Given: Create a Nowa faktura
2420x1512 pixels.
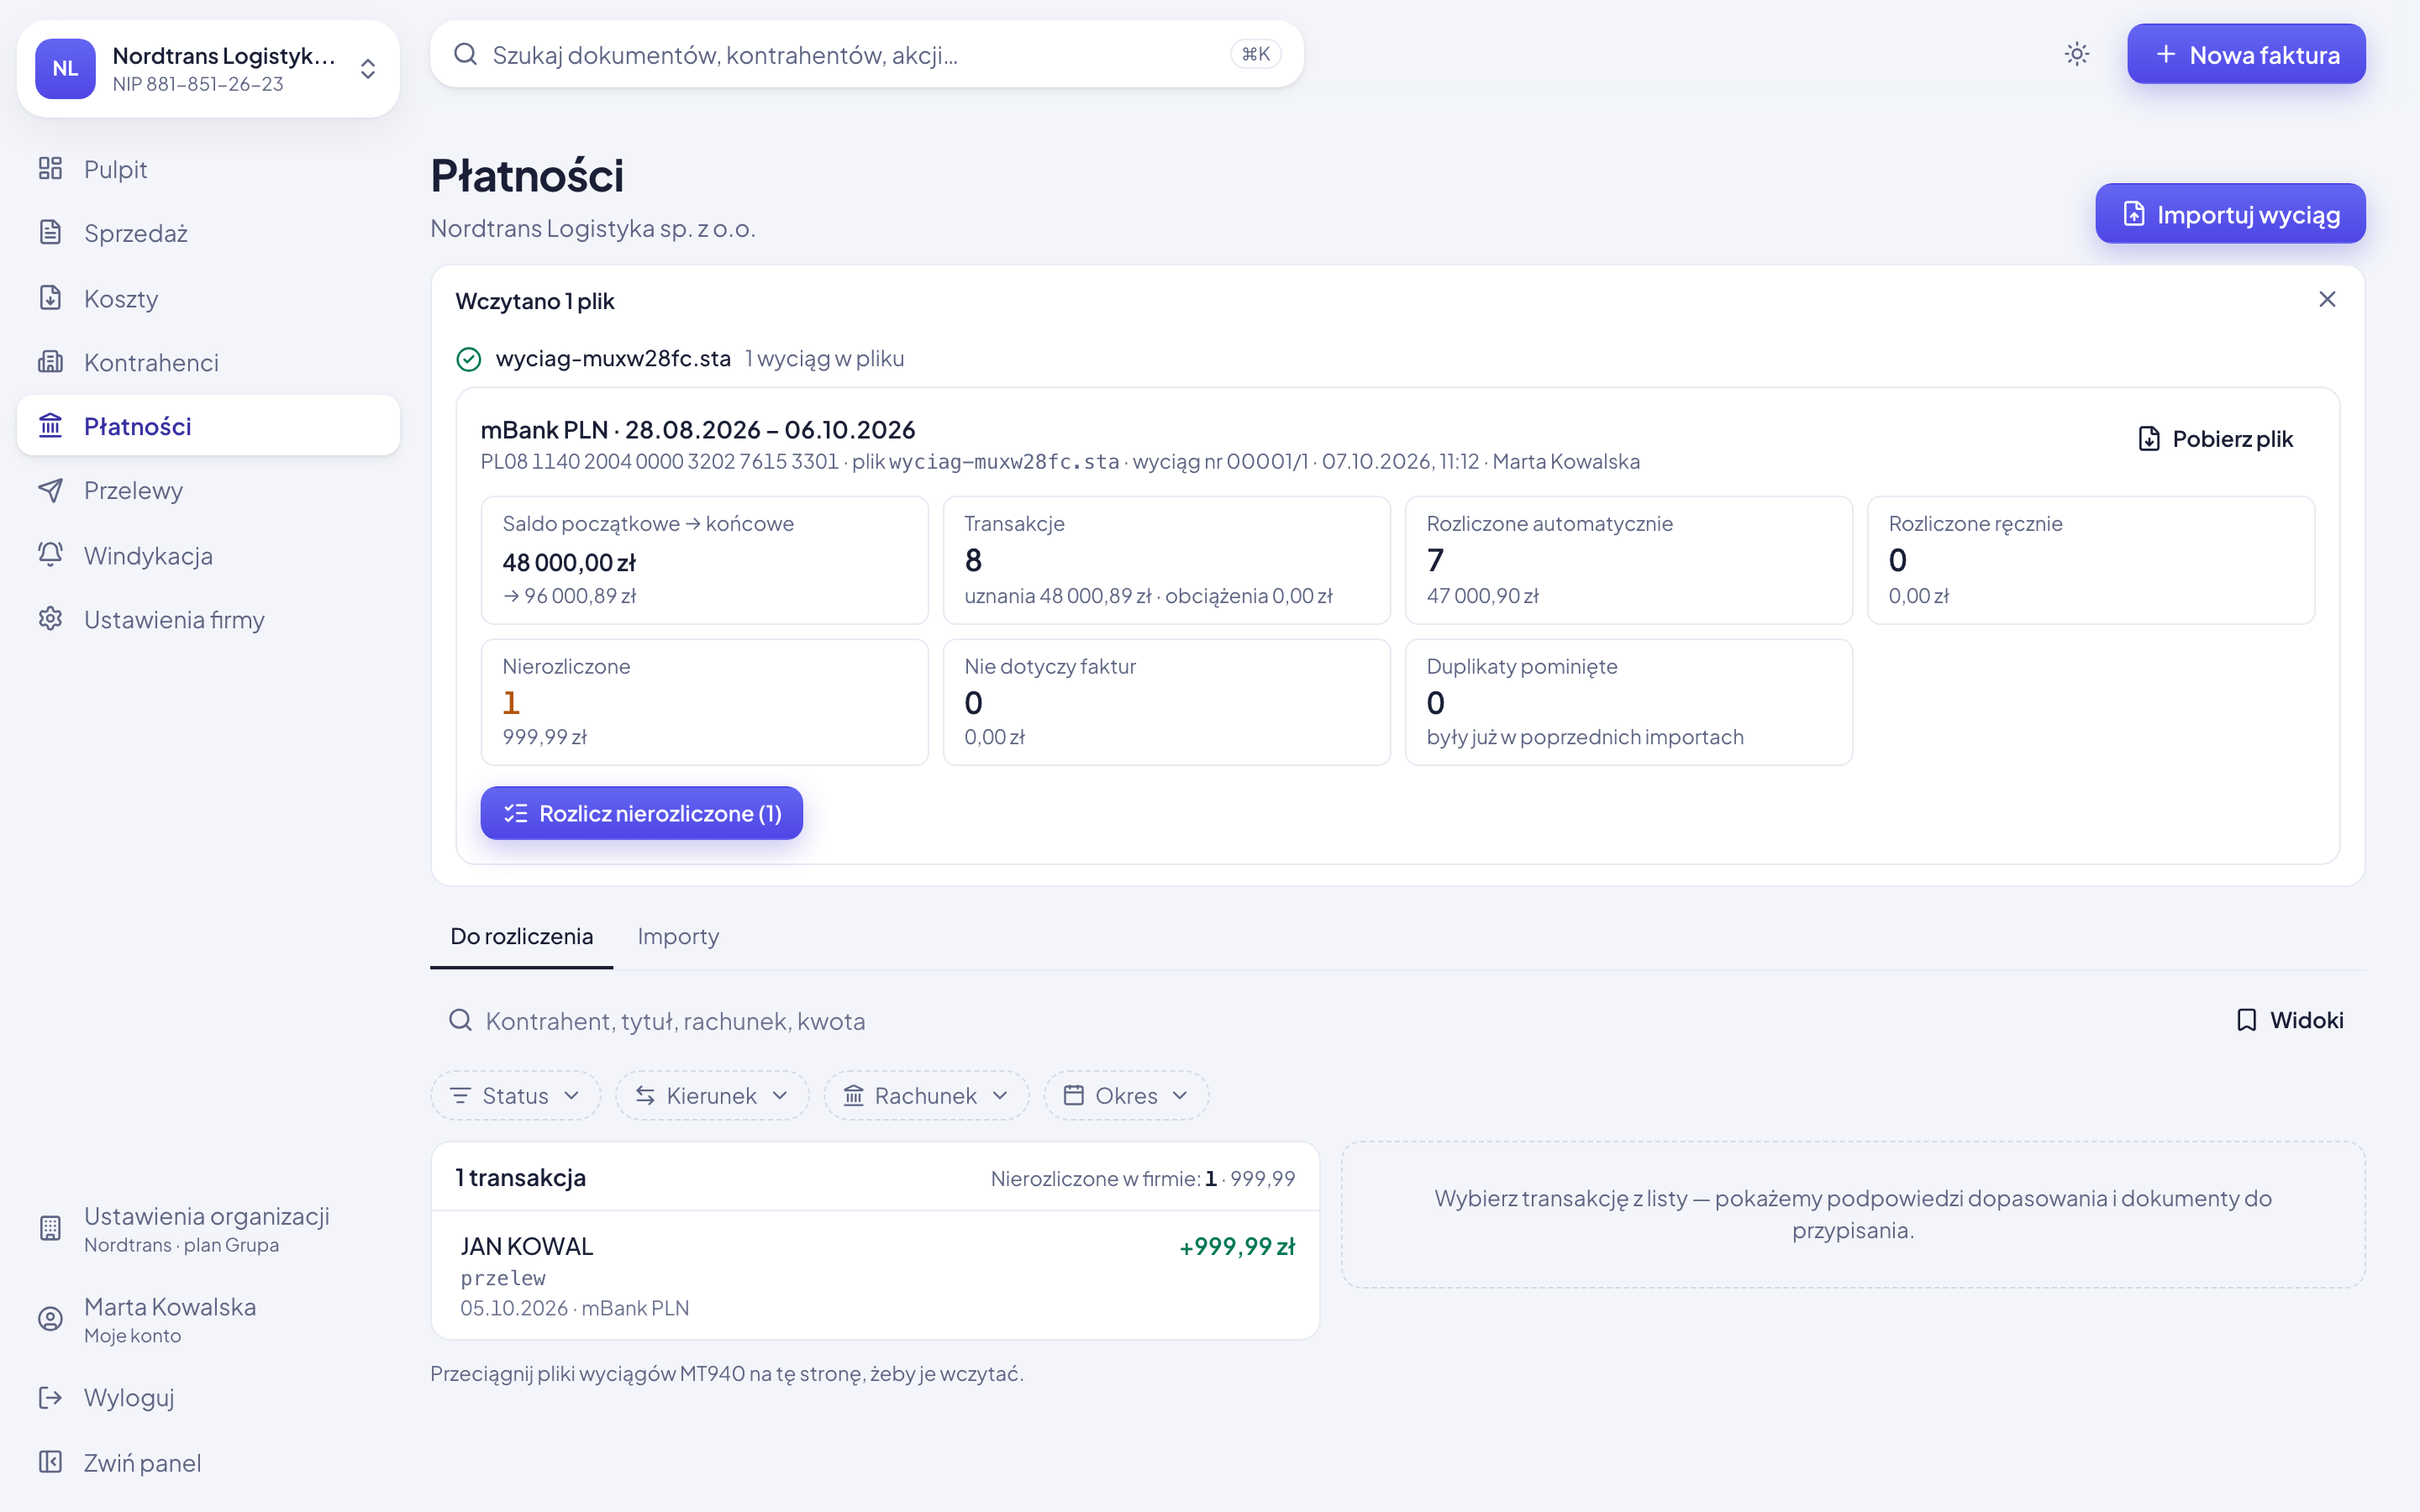Looking at the screenshot, I should [2245, 54].
